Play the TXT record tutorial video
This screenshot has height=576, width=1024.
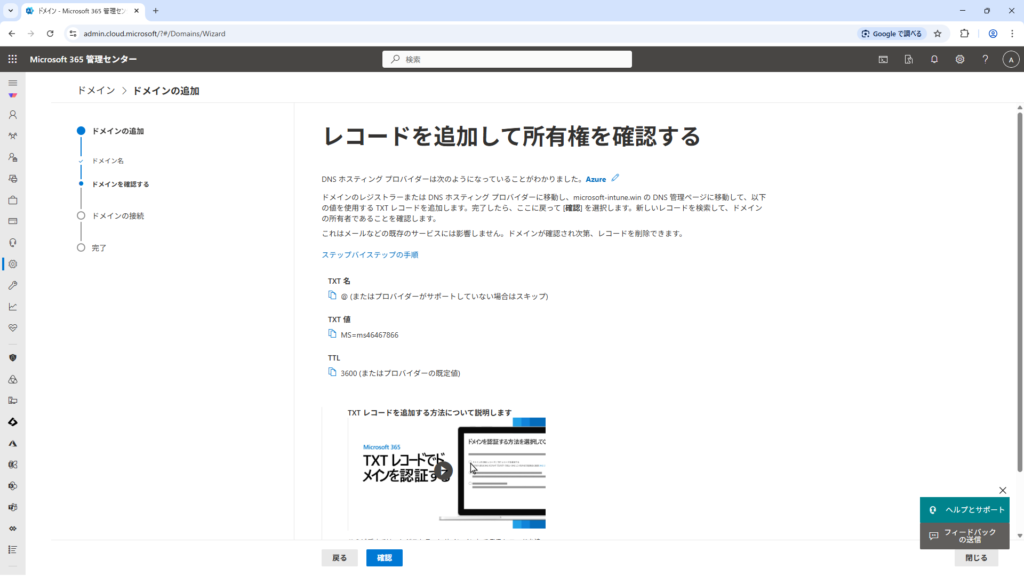pos(443,471)
